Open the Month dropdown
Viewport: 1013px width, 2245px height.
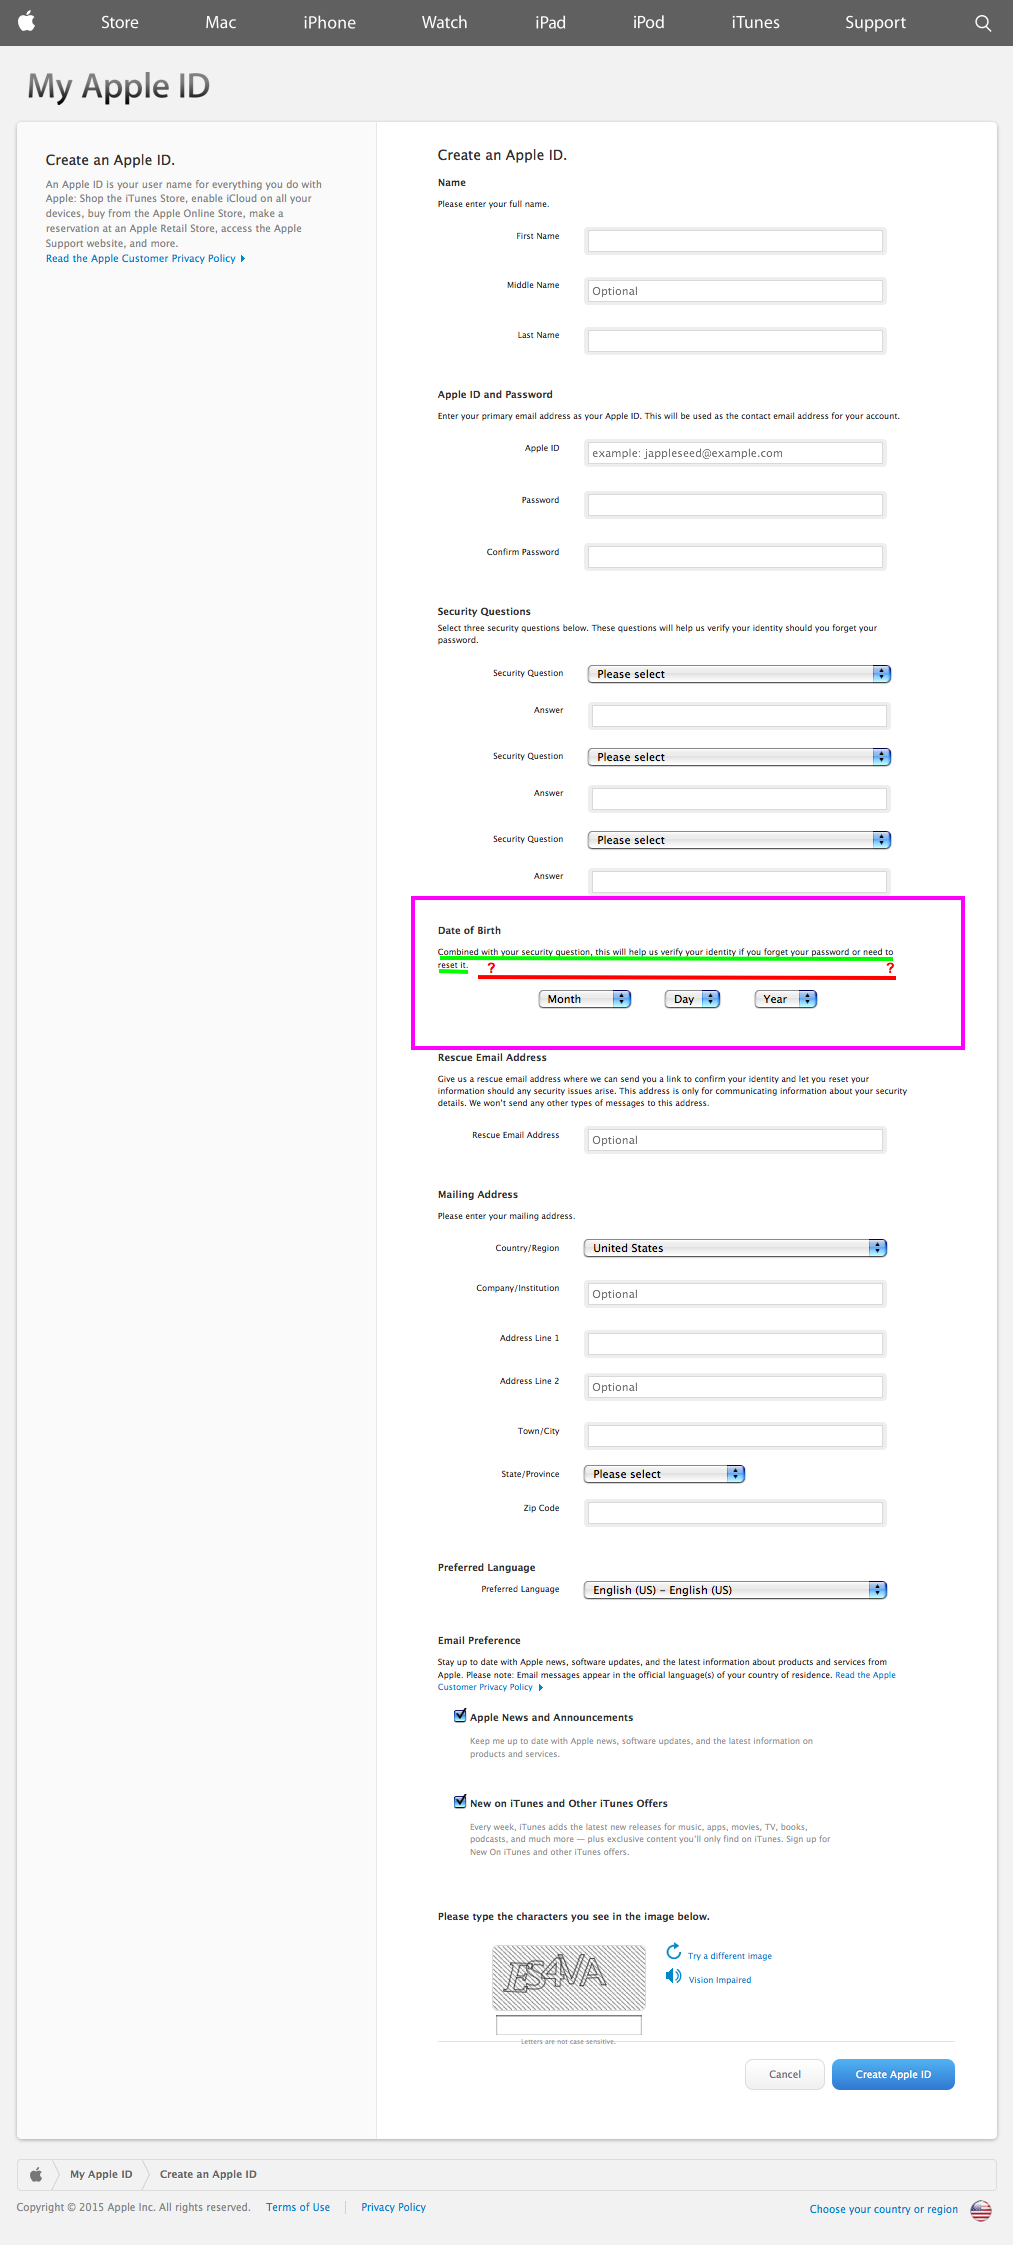[585, 999]
